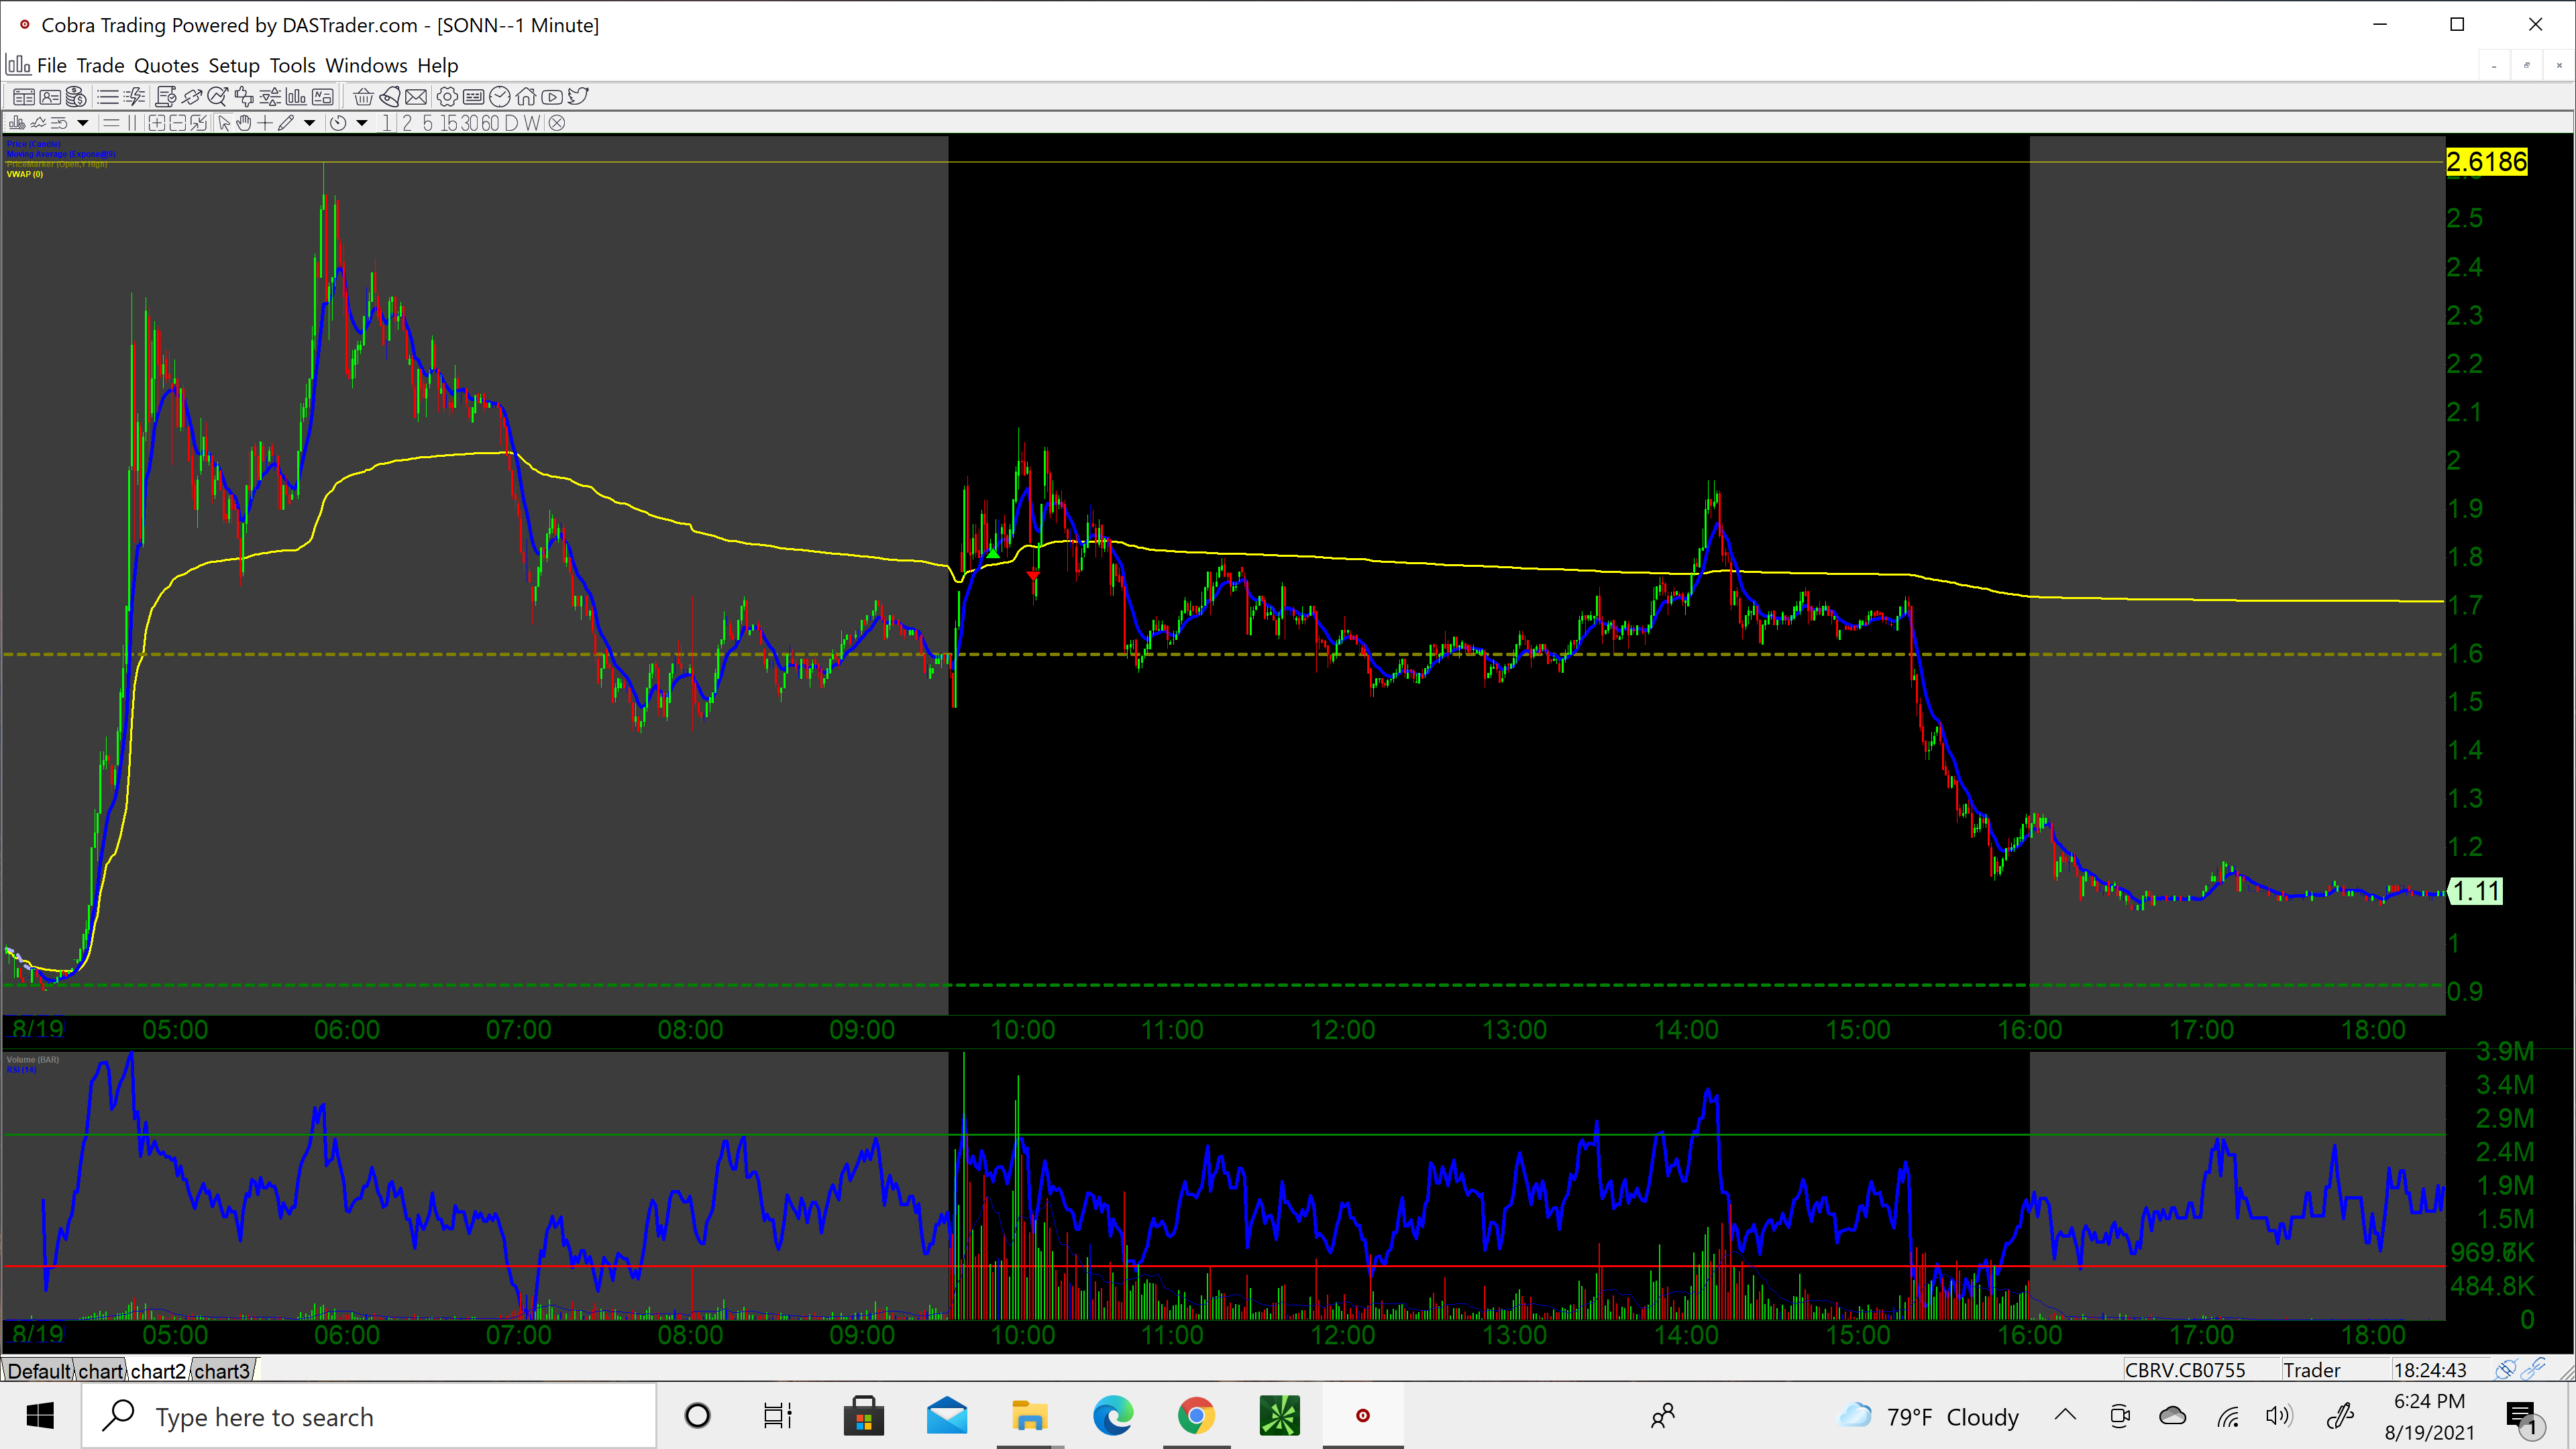Toggle the hand pan tool
Screen dimensions: 2576x1449
pyautogui.click(x=244, y=123)
